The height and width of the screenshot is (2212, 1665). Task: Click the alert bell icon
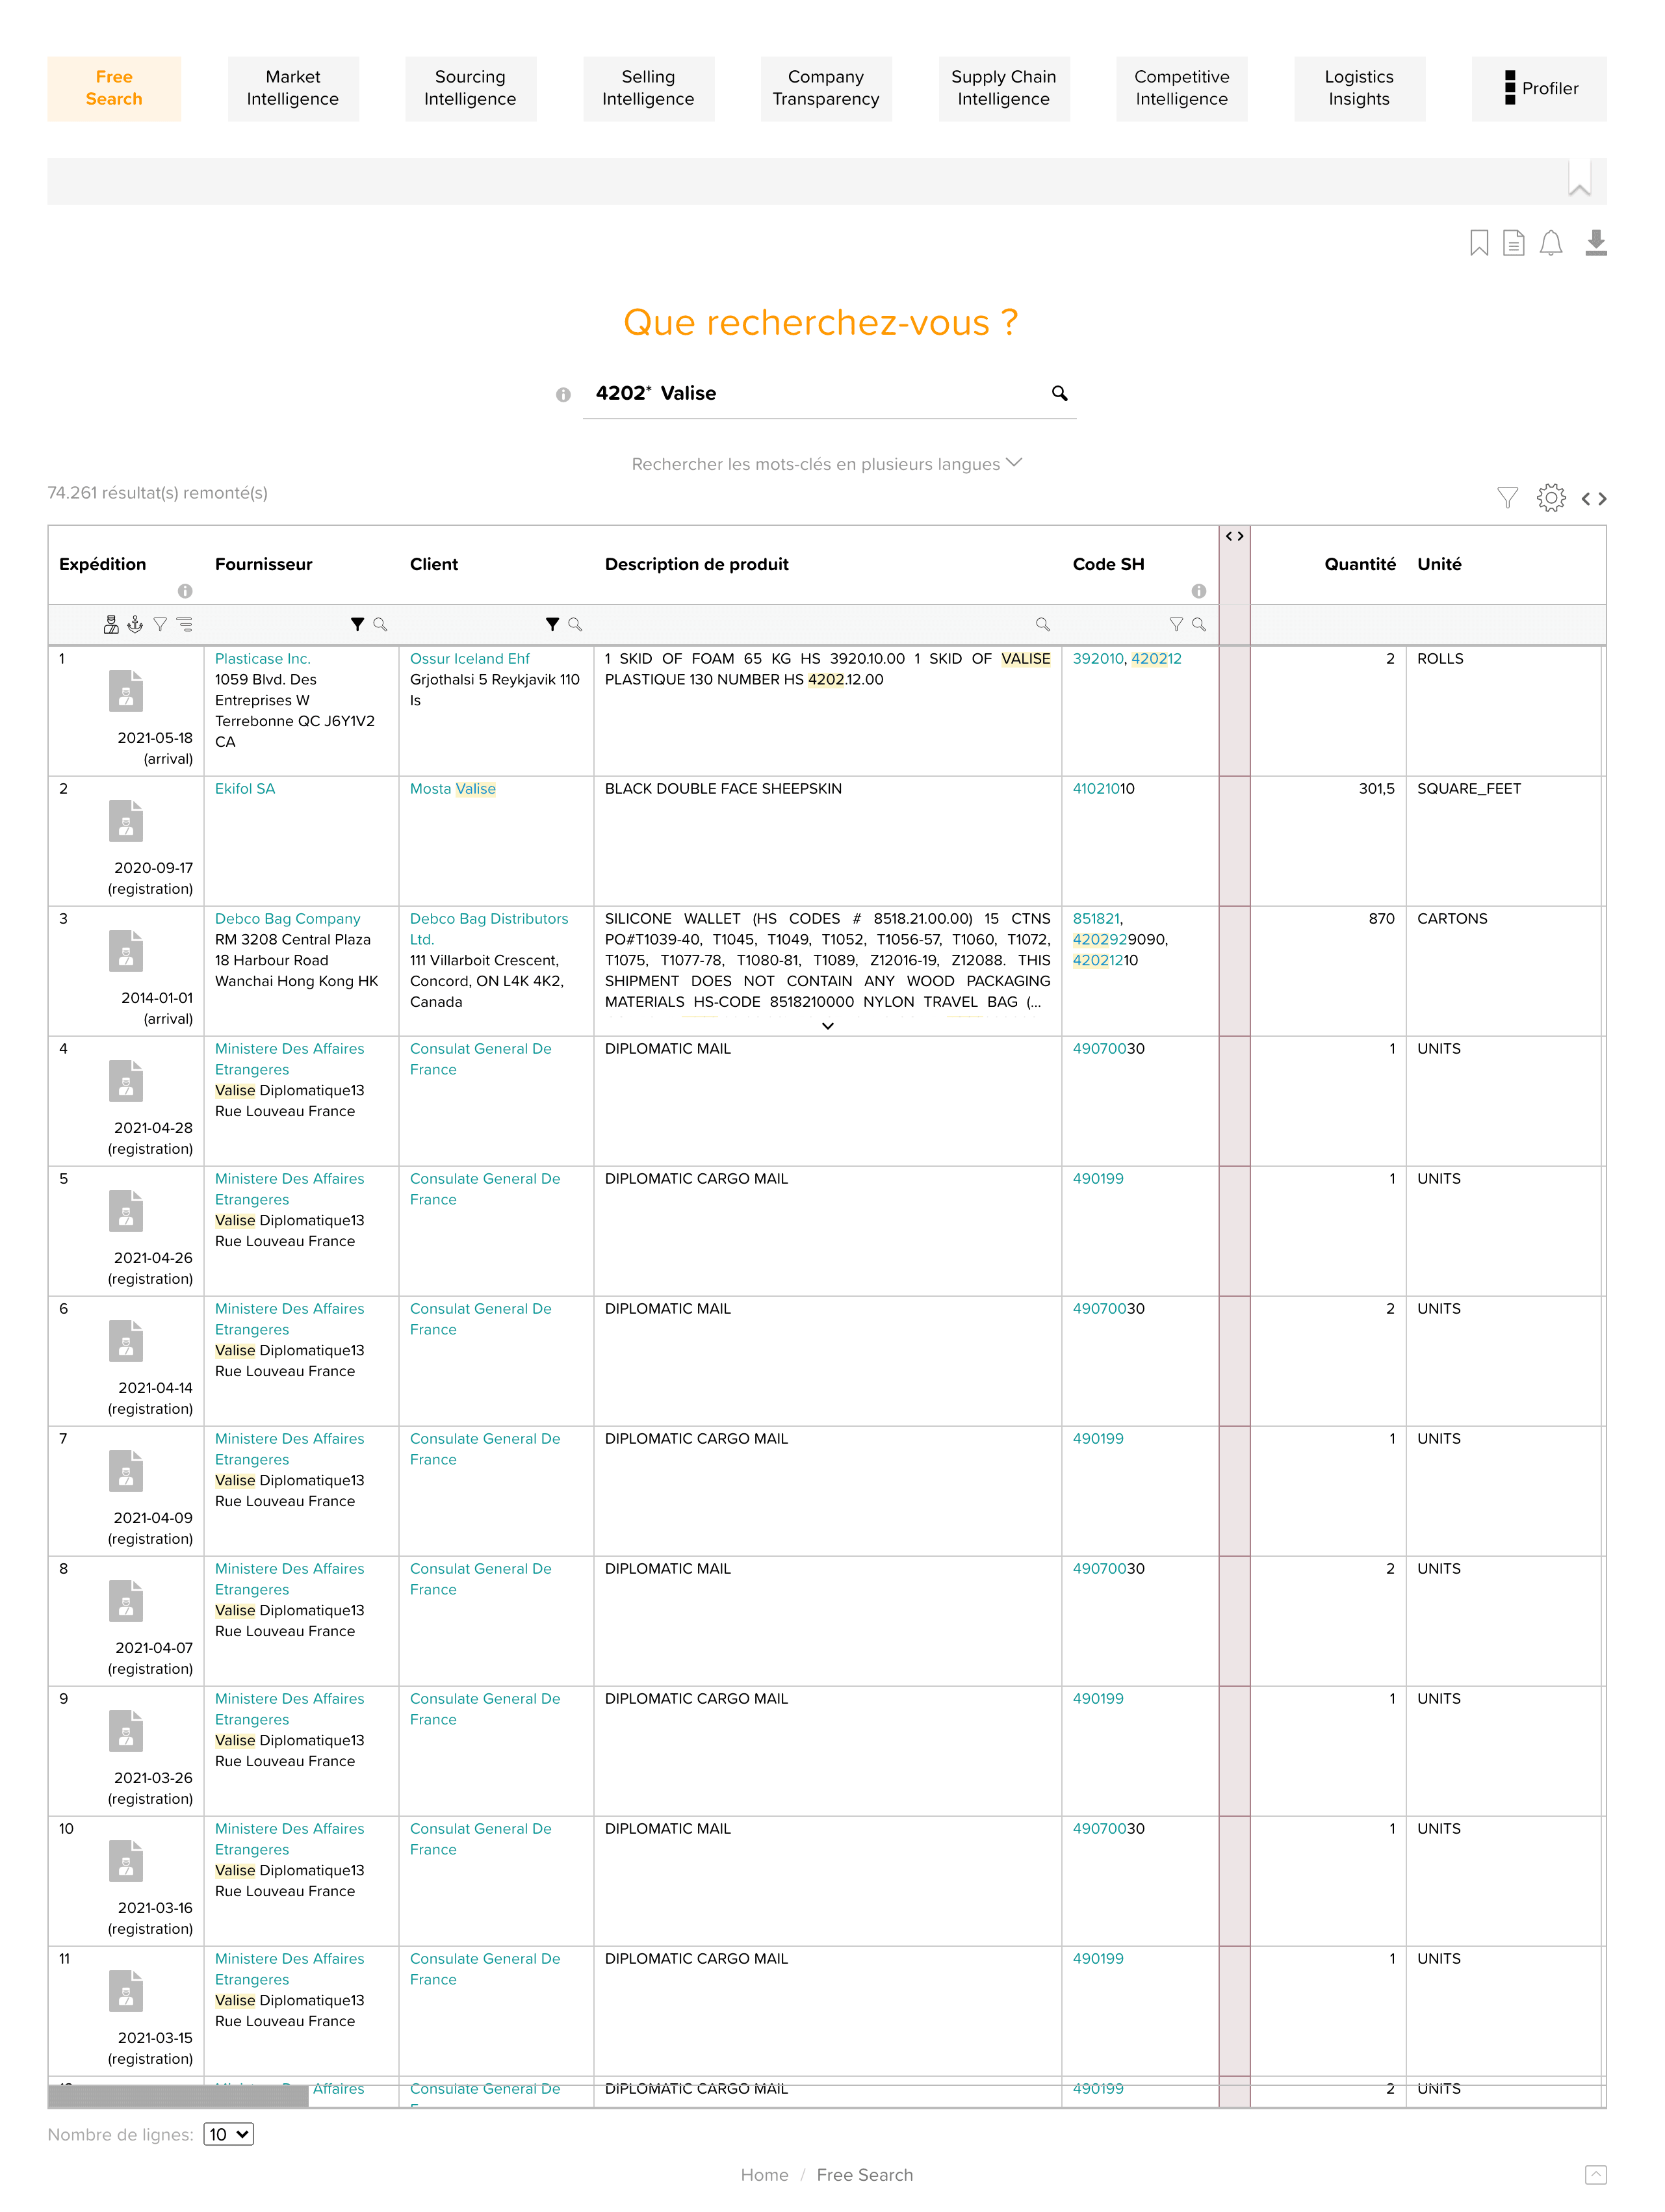(1550, 243)
